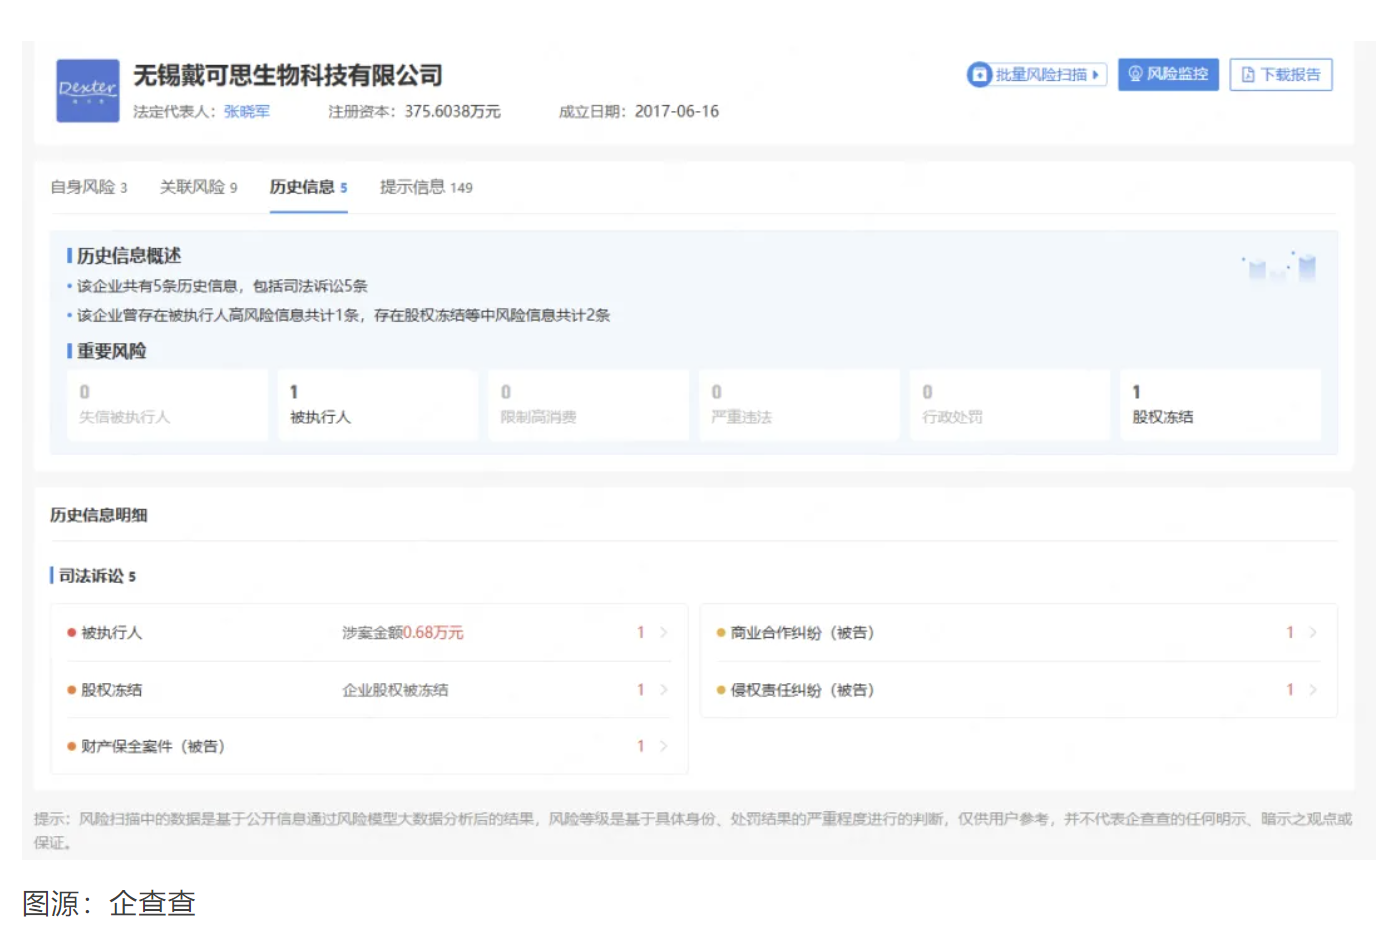The height and width of the screenshot is (938, 1392).
Task: Click the 失信被执行人 risk card
Action: pos(167,405)
